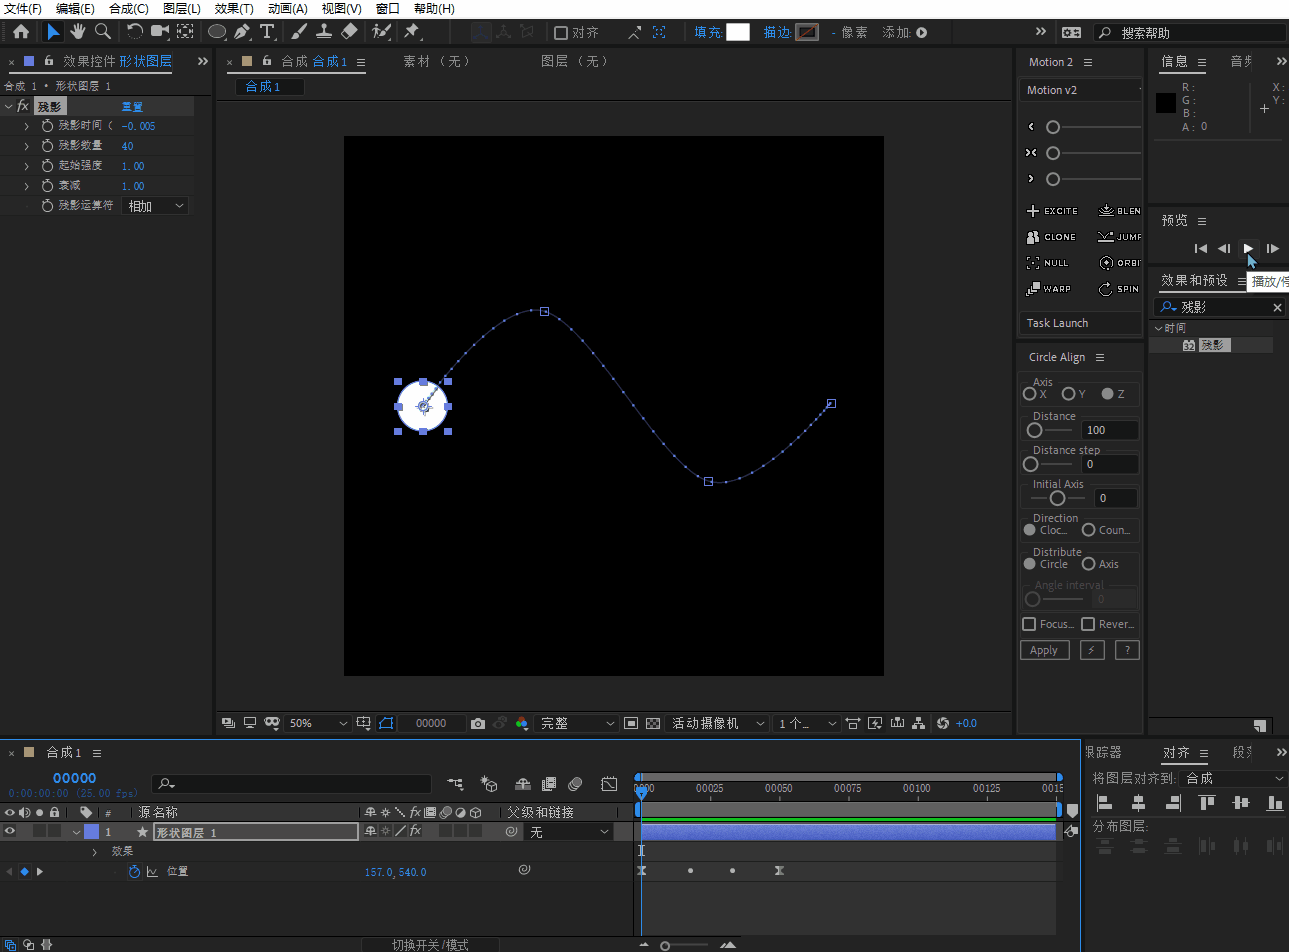Enable the Focus checkbox

point(1029,624)
